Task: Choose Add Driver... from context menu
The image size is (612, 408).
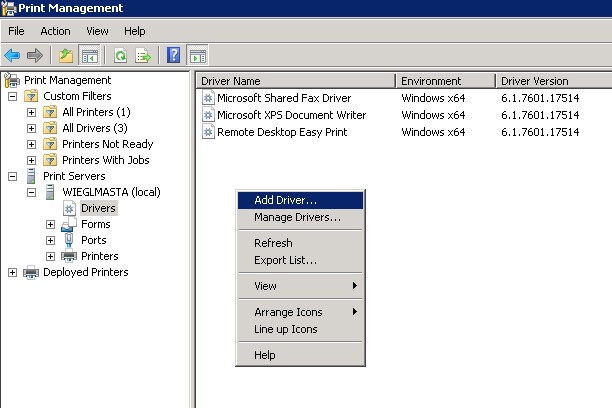Action: point(300,200)
